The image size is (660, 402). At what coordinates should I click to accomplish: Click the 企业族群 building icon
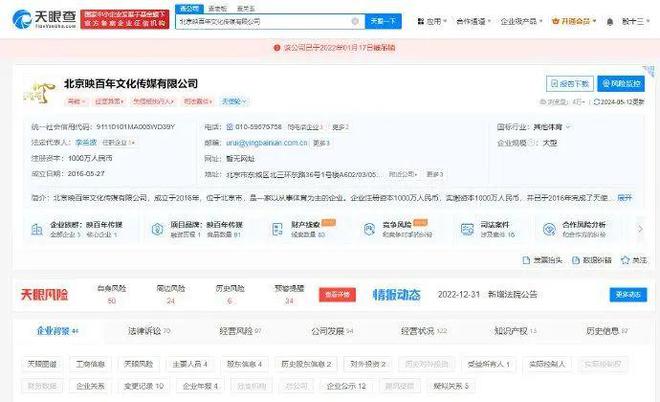pos(37,229)
